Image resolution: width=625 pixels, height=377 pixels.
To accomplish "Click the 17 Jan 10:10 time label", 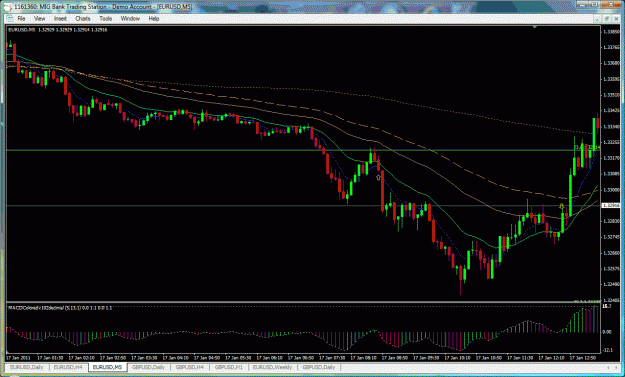I will click(x=457, y=358).
